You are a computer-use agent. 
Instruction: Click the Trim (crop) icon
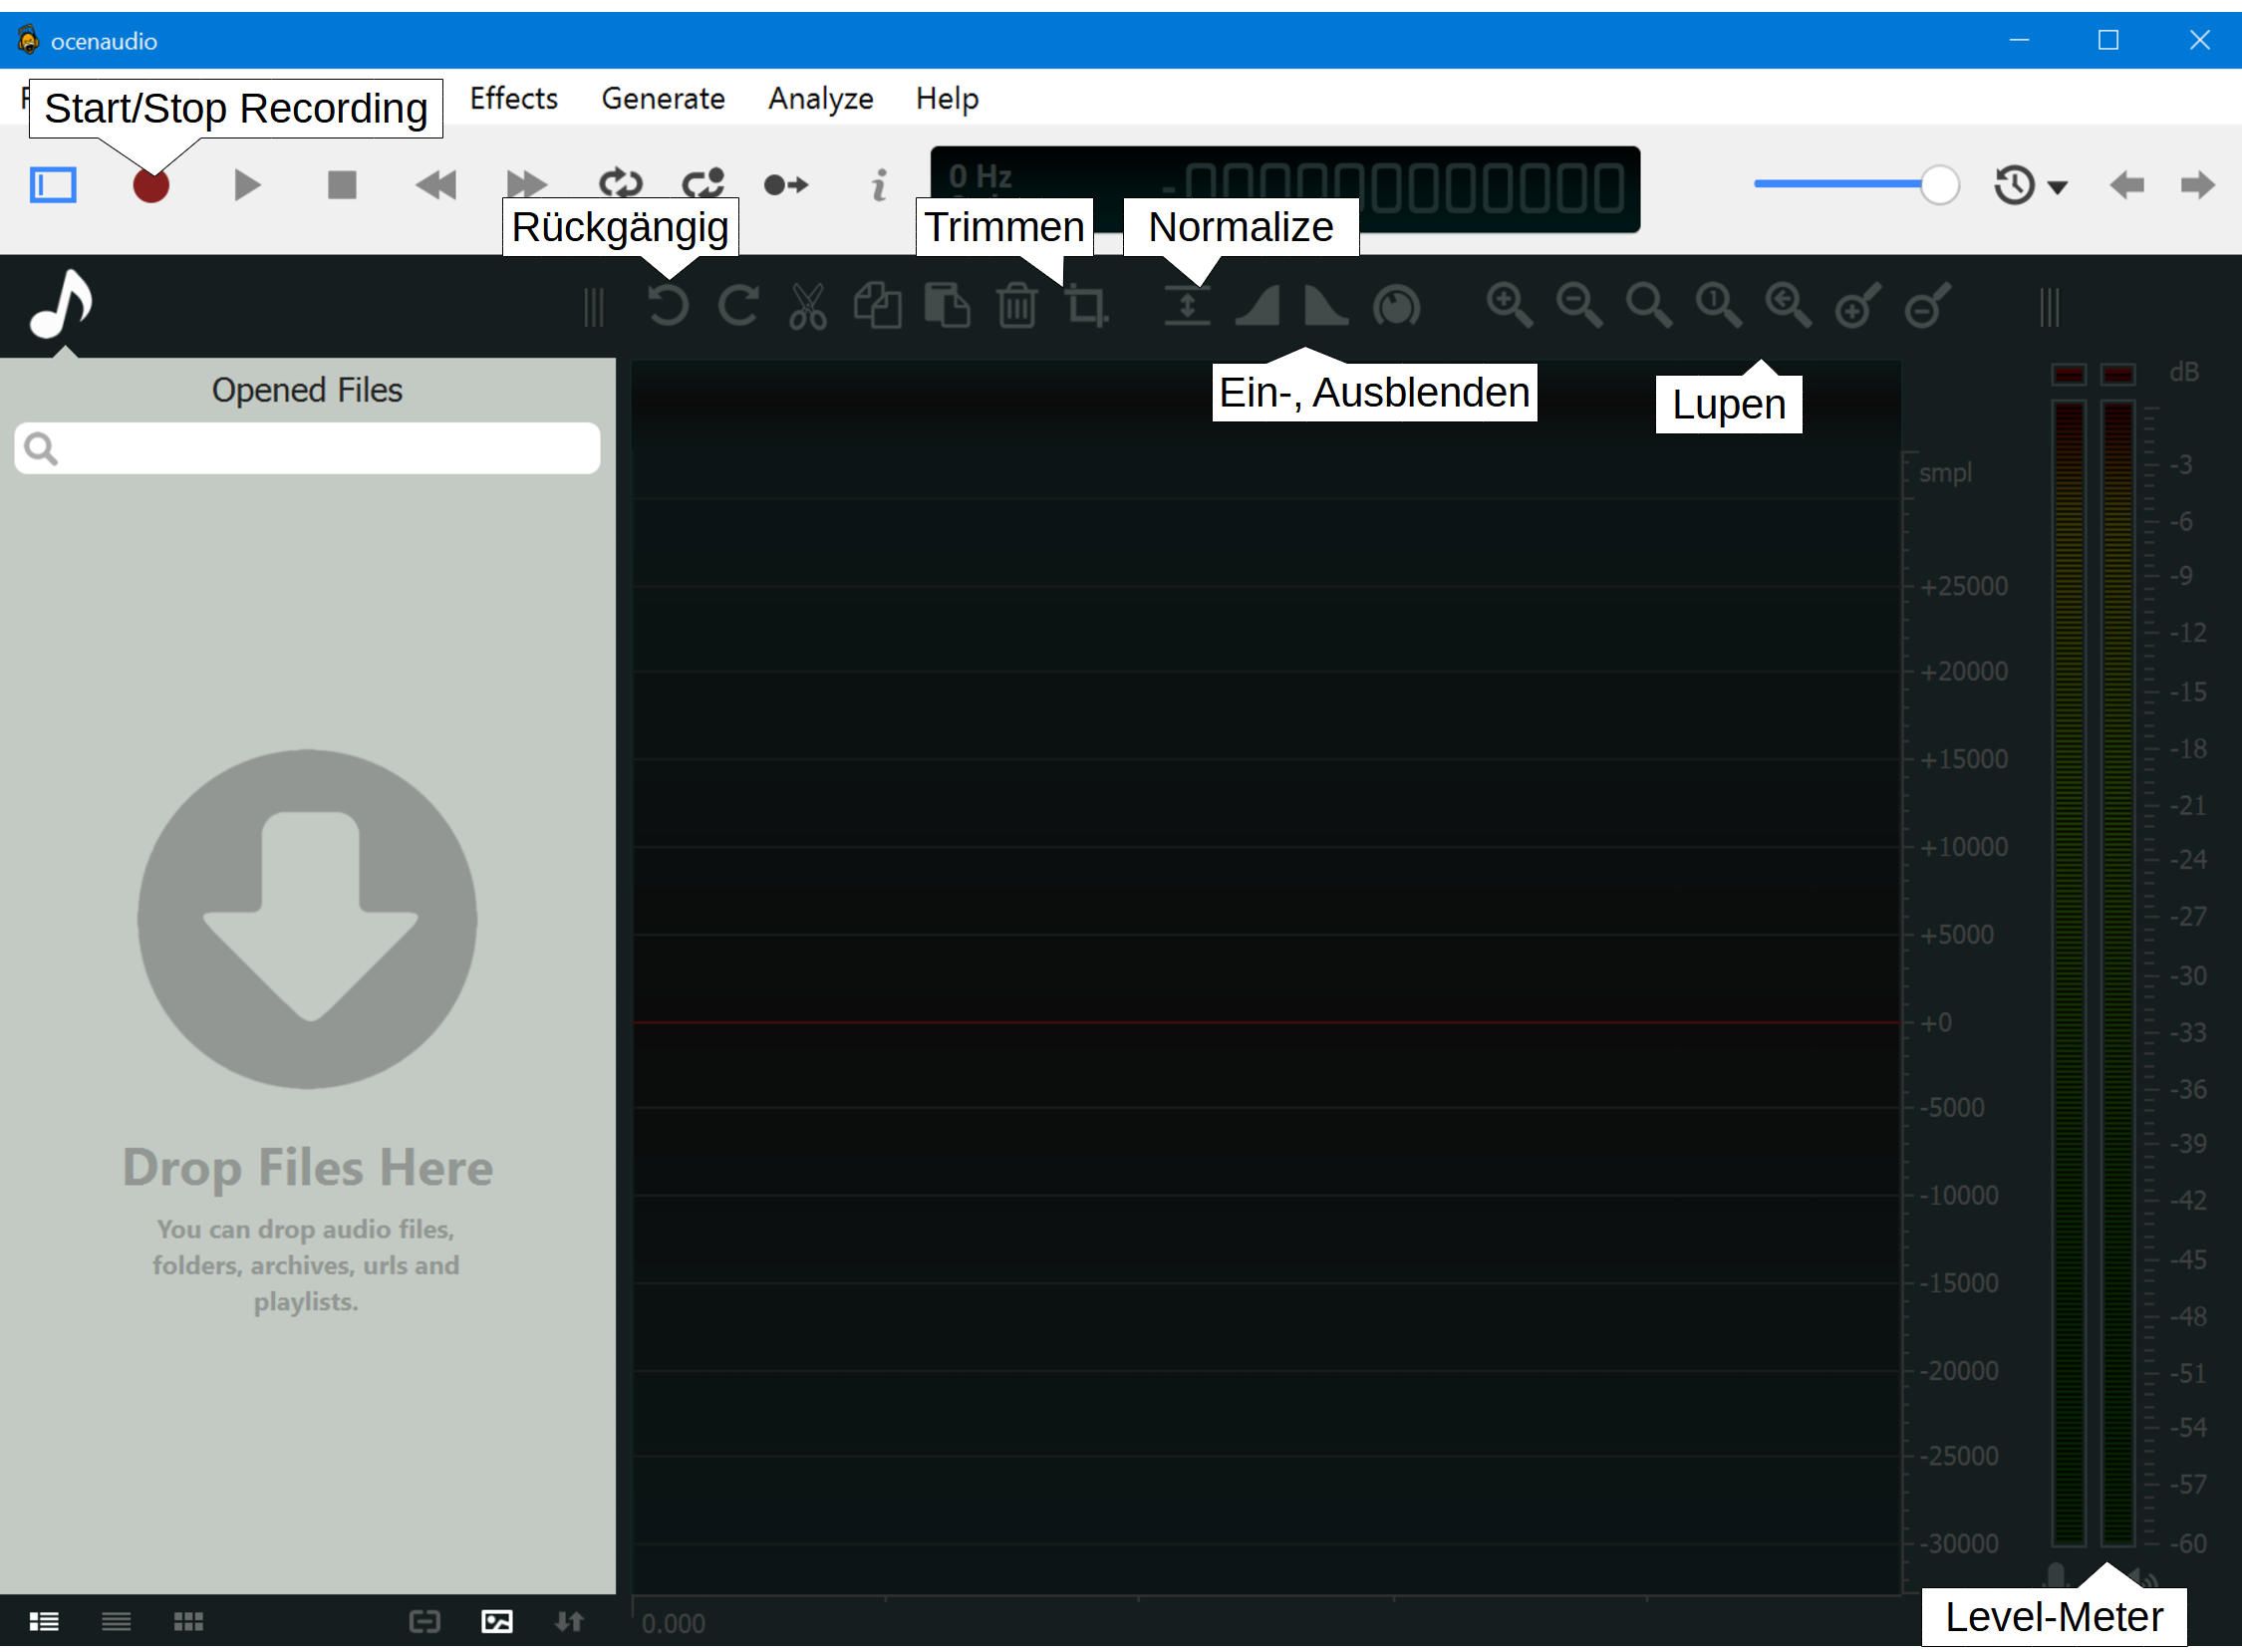1086,306
